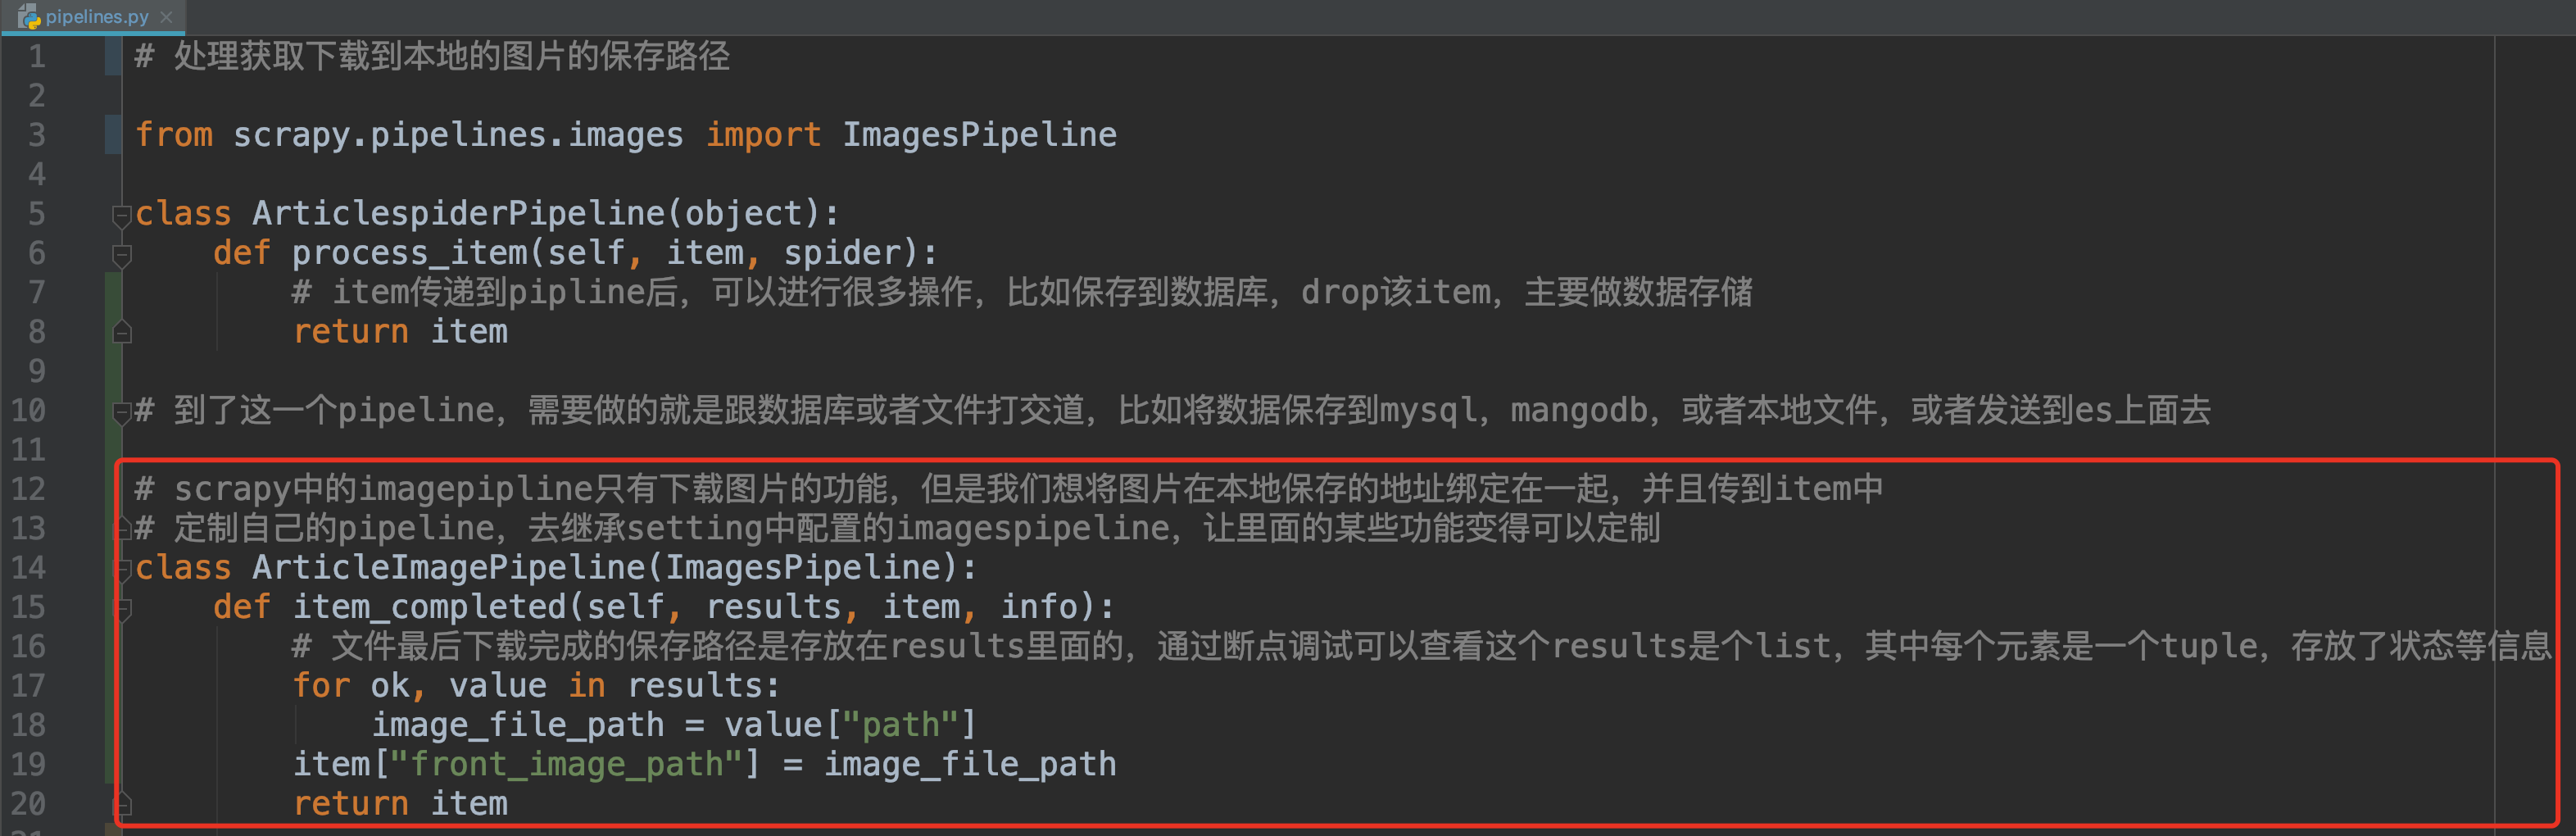The width and height of the screenshot is (2576, 836).
Task: Select the pipelines.py tab
Action: point(94,17)
